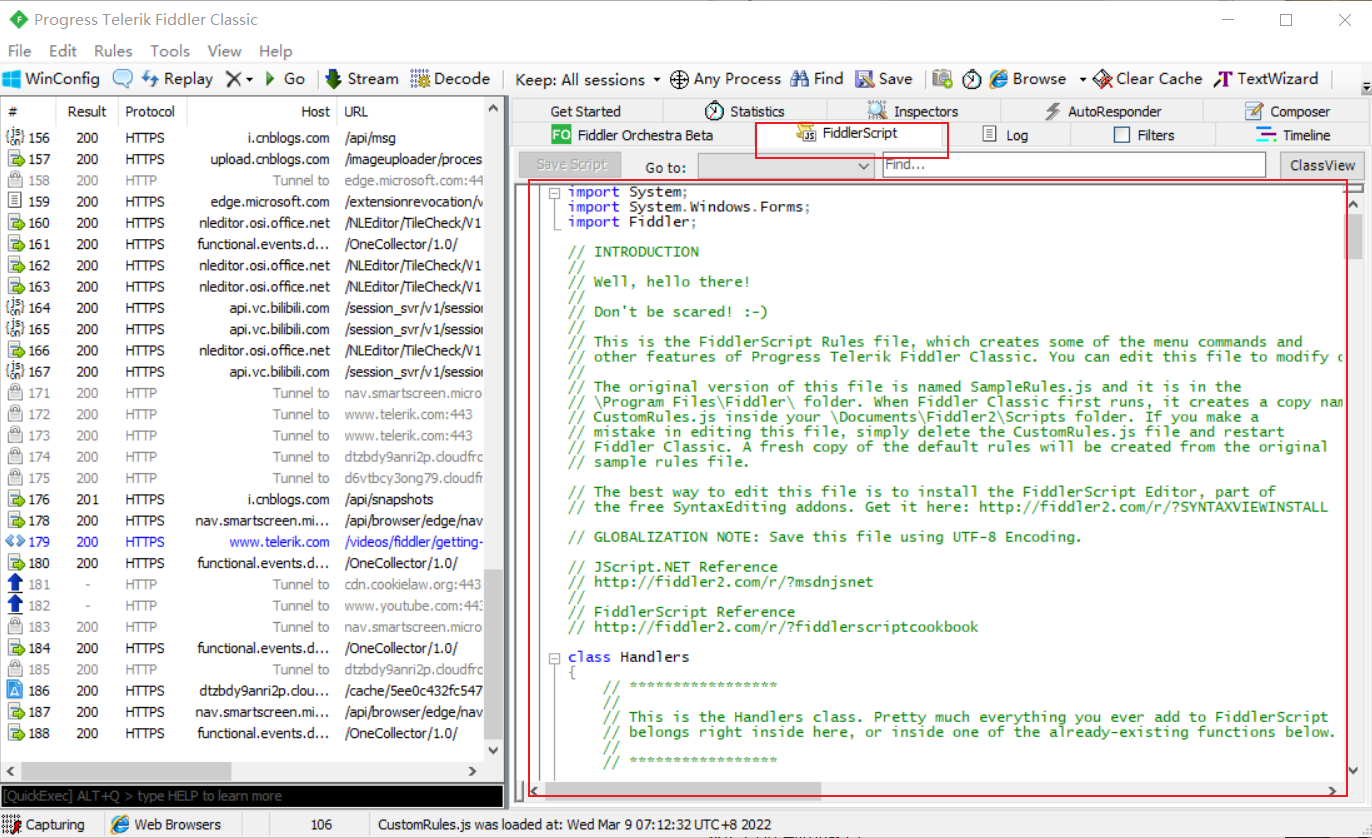Open Find sessions binoculars tool
Viewport: 1372px width, 838px height.
coord(816,79)
